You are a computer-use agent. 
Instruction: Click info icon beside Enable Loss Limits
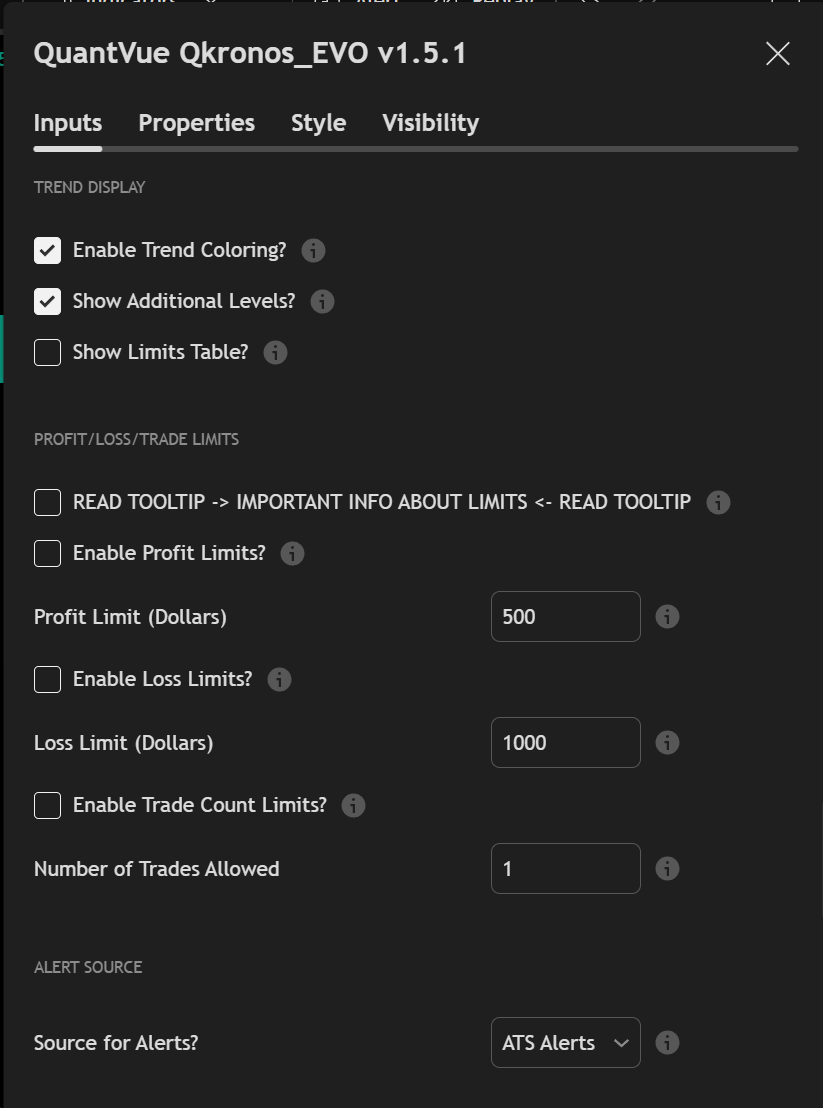pyautogui.click(x=279, y=679)
